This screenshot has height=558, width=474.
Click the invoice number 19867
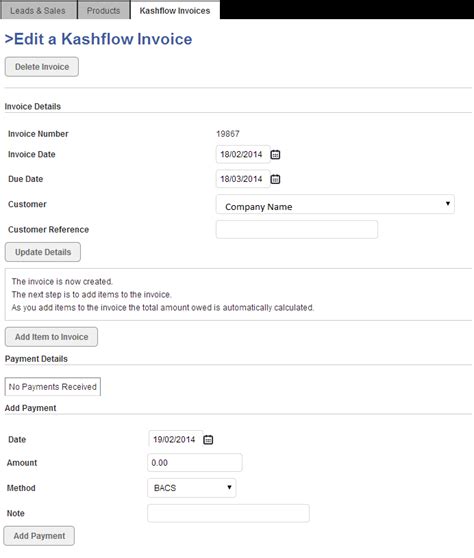228,134
